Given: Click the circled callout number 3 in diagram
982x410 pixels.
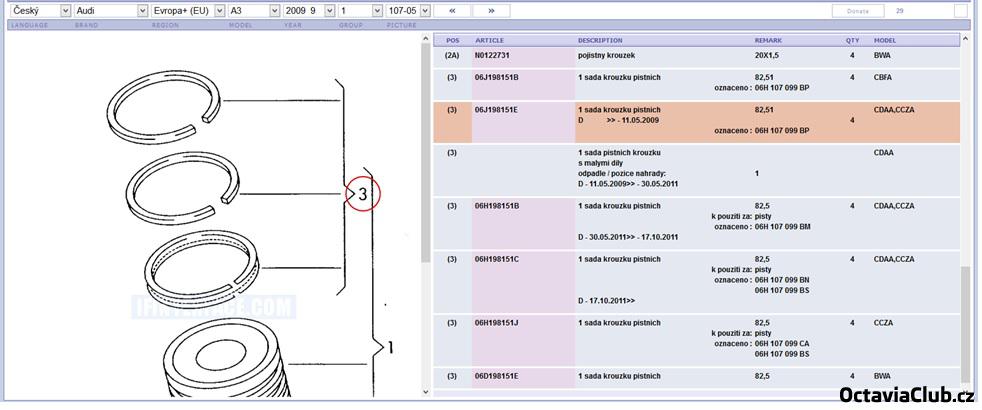Looking at the screenshot, I should click(364, 196).
